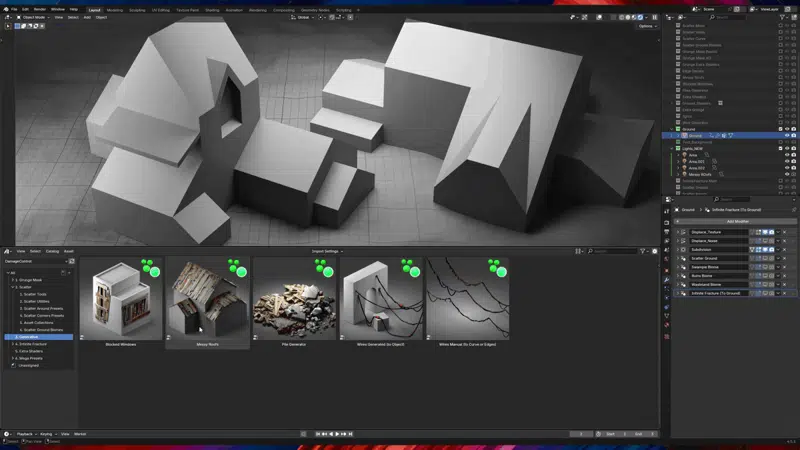800x450 pixels.
Task: Pin the properties editor context
Action: click(794, 210)
